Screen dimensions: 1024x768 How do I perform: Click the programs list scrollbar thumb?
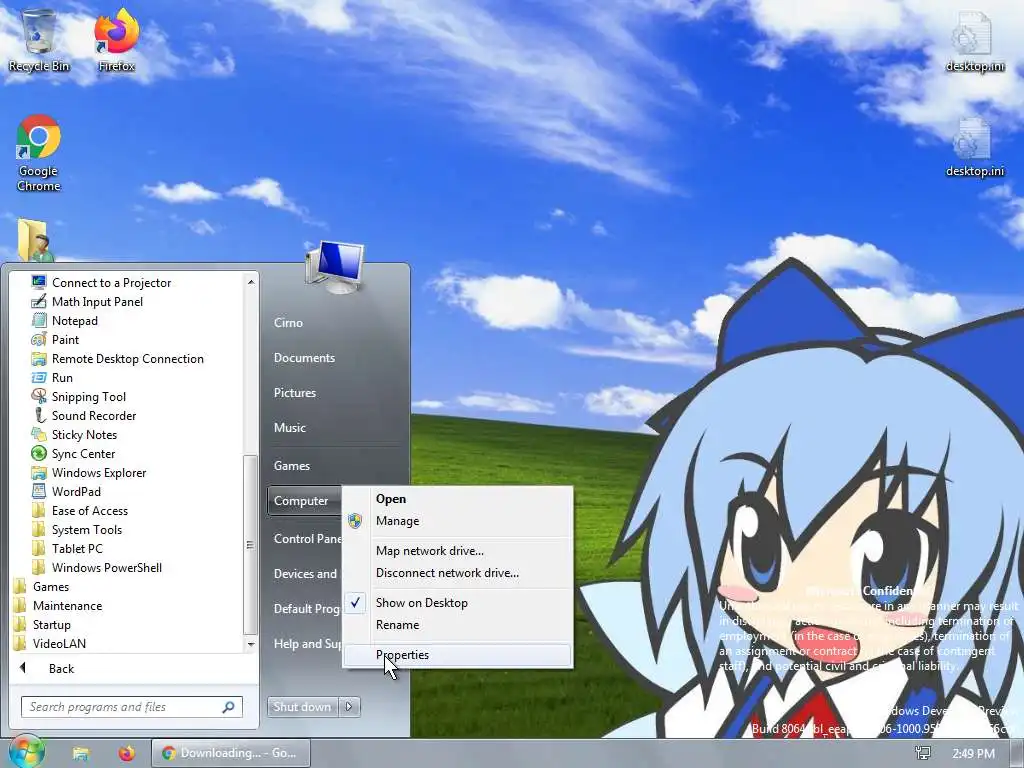point(249,545)
